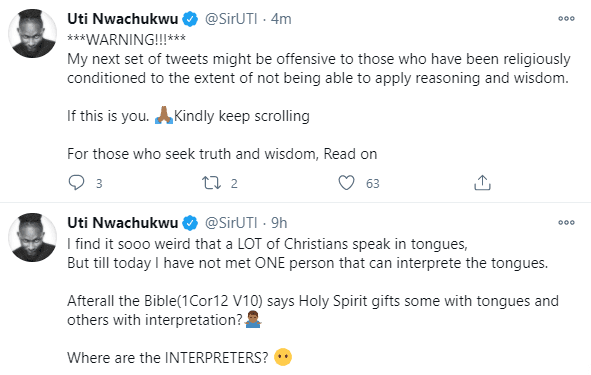Open Uti Nwachukwu's avatar on the second tweet
This screenshot has width=591, height=375.
click(x=33, y=237)
